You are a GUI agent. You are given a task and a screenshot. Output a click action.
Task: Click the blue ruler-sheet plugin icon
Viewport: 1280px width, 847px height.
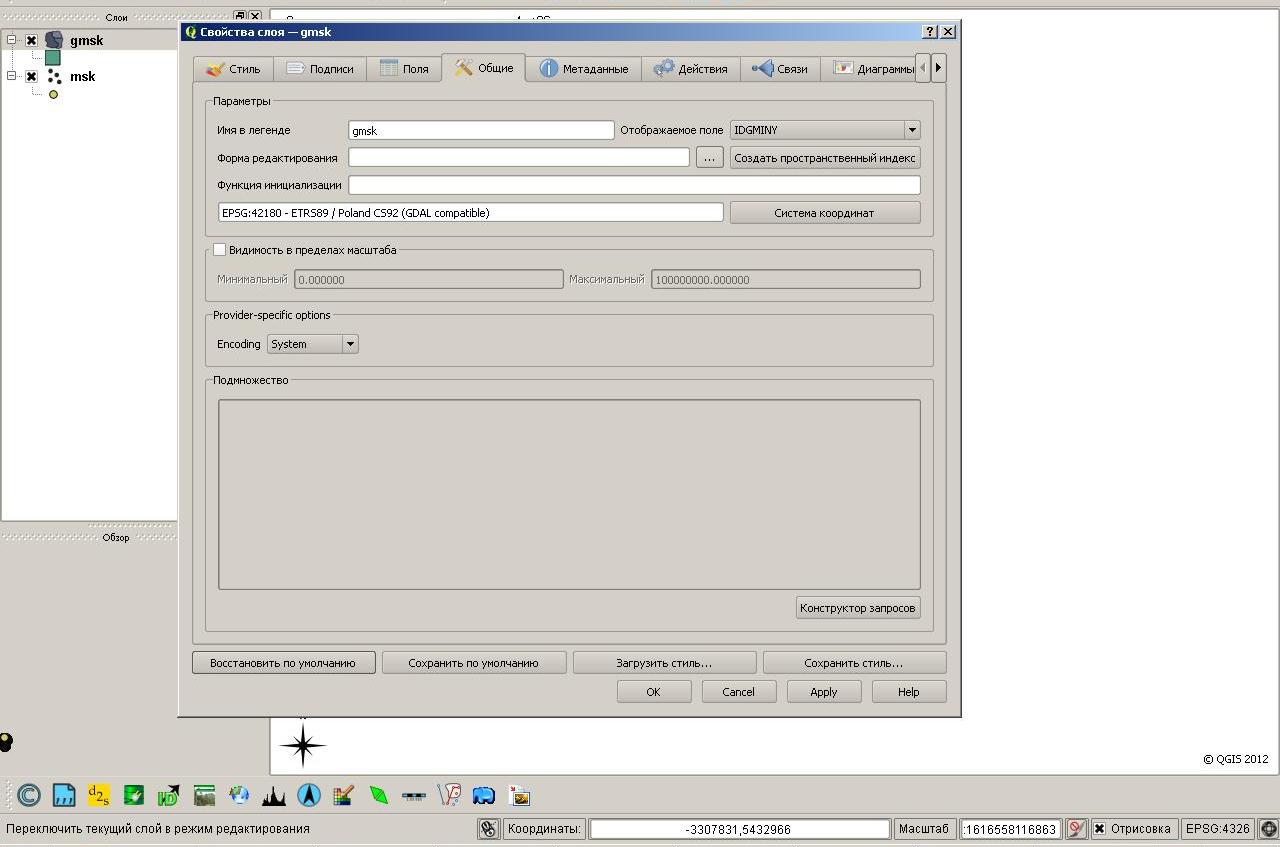pyautogui.click(x=64, y=795)
